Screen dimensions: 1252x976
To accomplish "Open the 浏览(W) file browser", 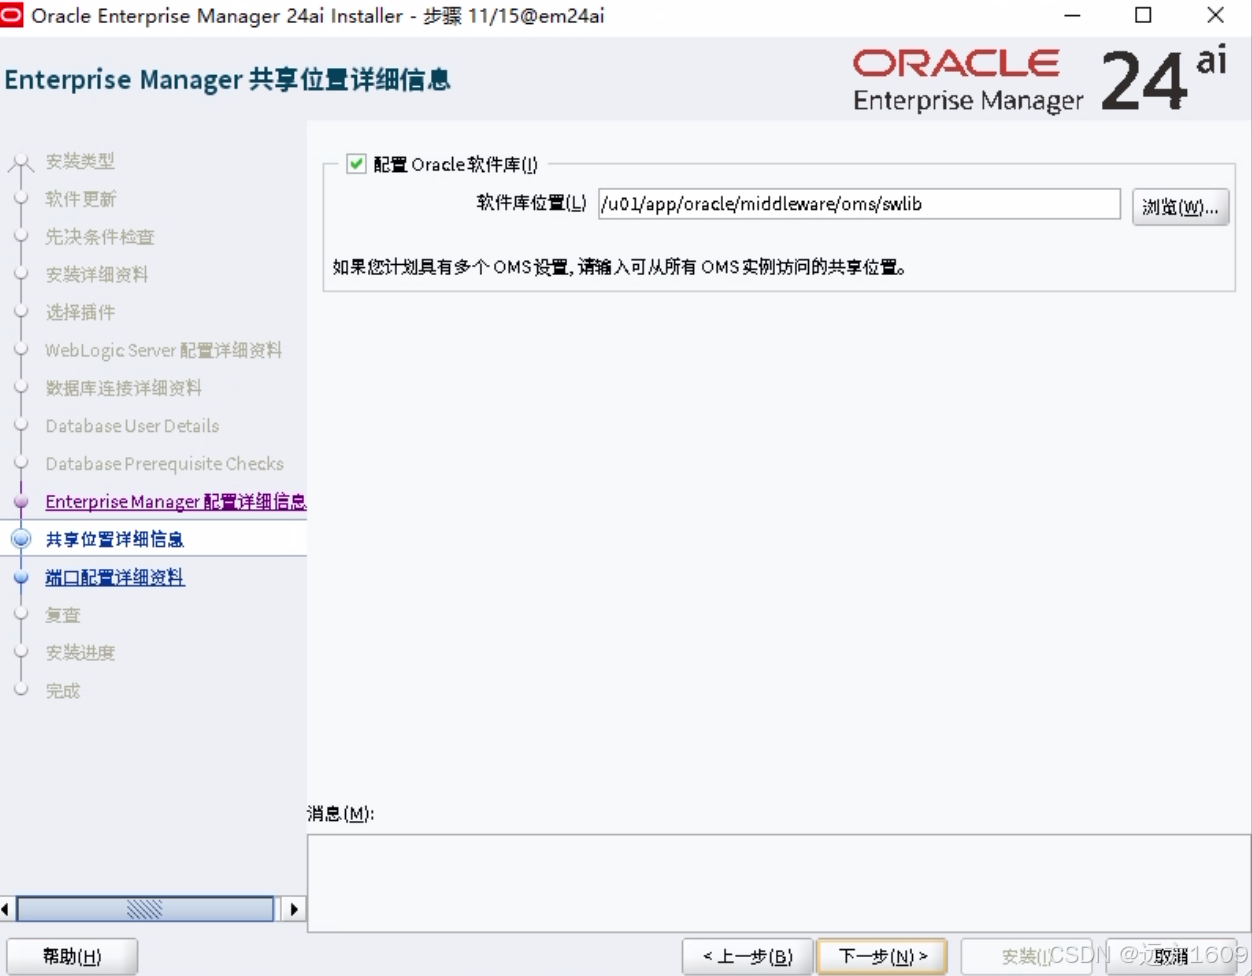I will pos(1181,206).
